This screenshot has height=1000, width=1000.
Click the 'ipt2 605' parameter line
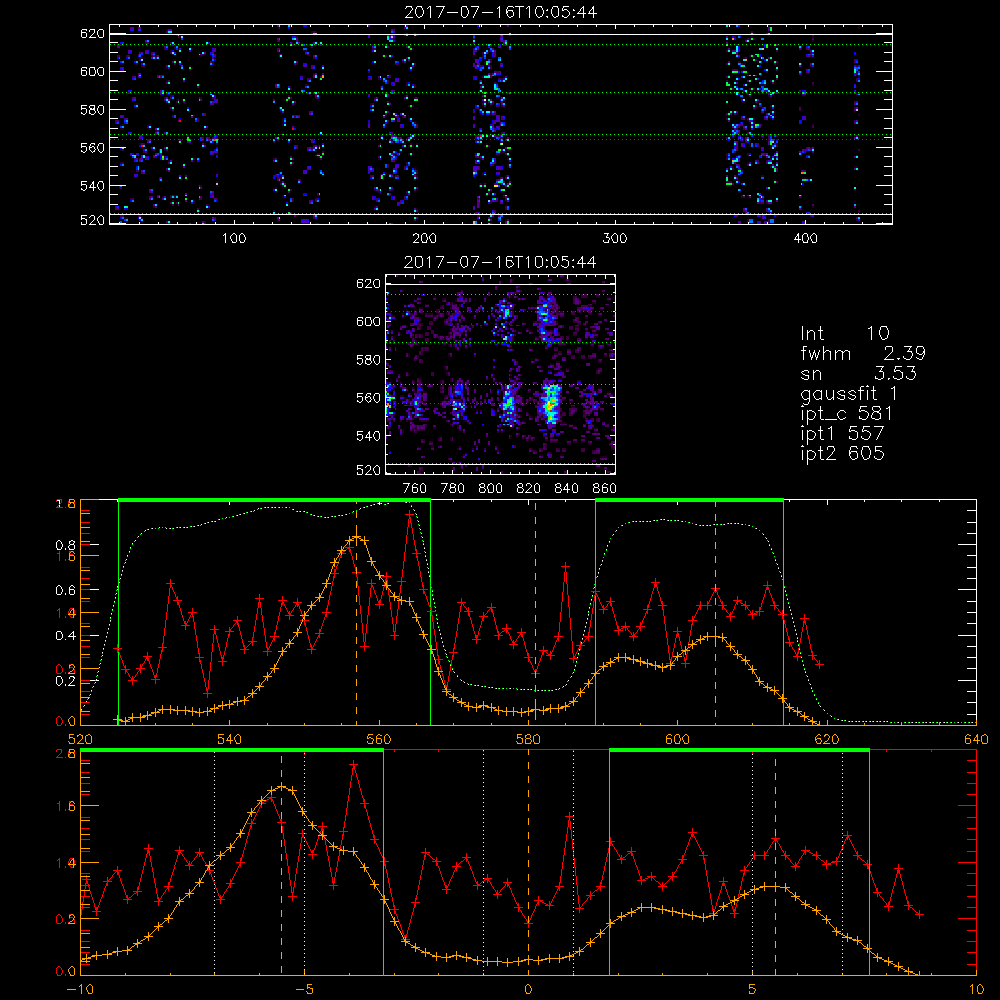842,453
